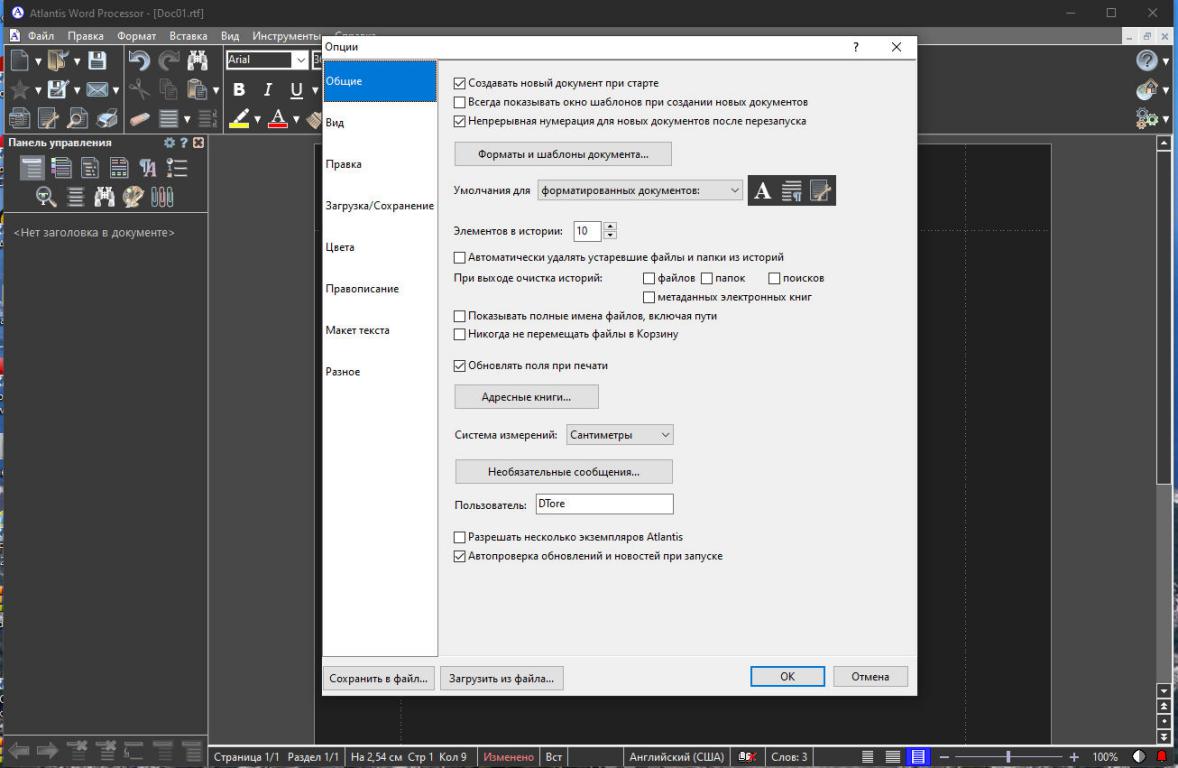The width and height of the screenshot is (1178, 768).
Task: Check 'Разрешать несколько экземпляров Atlantis'
Action: click(460, 537)
